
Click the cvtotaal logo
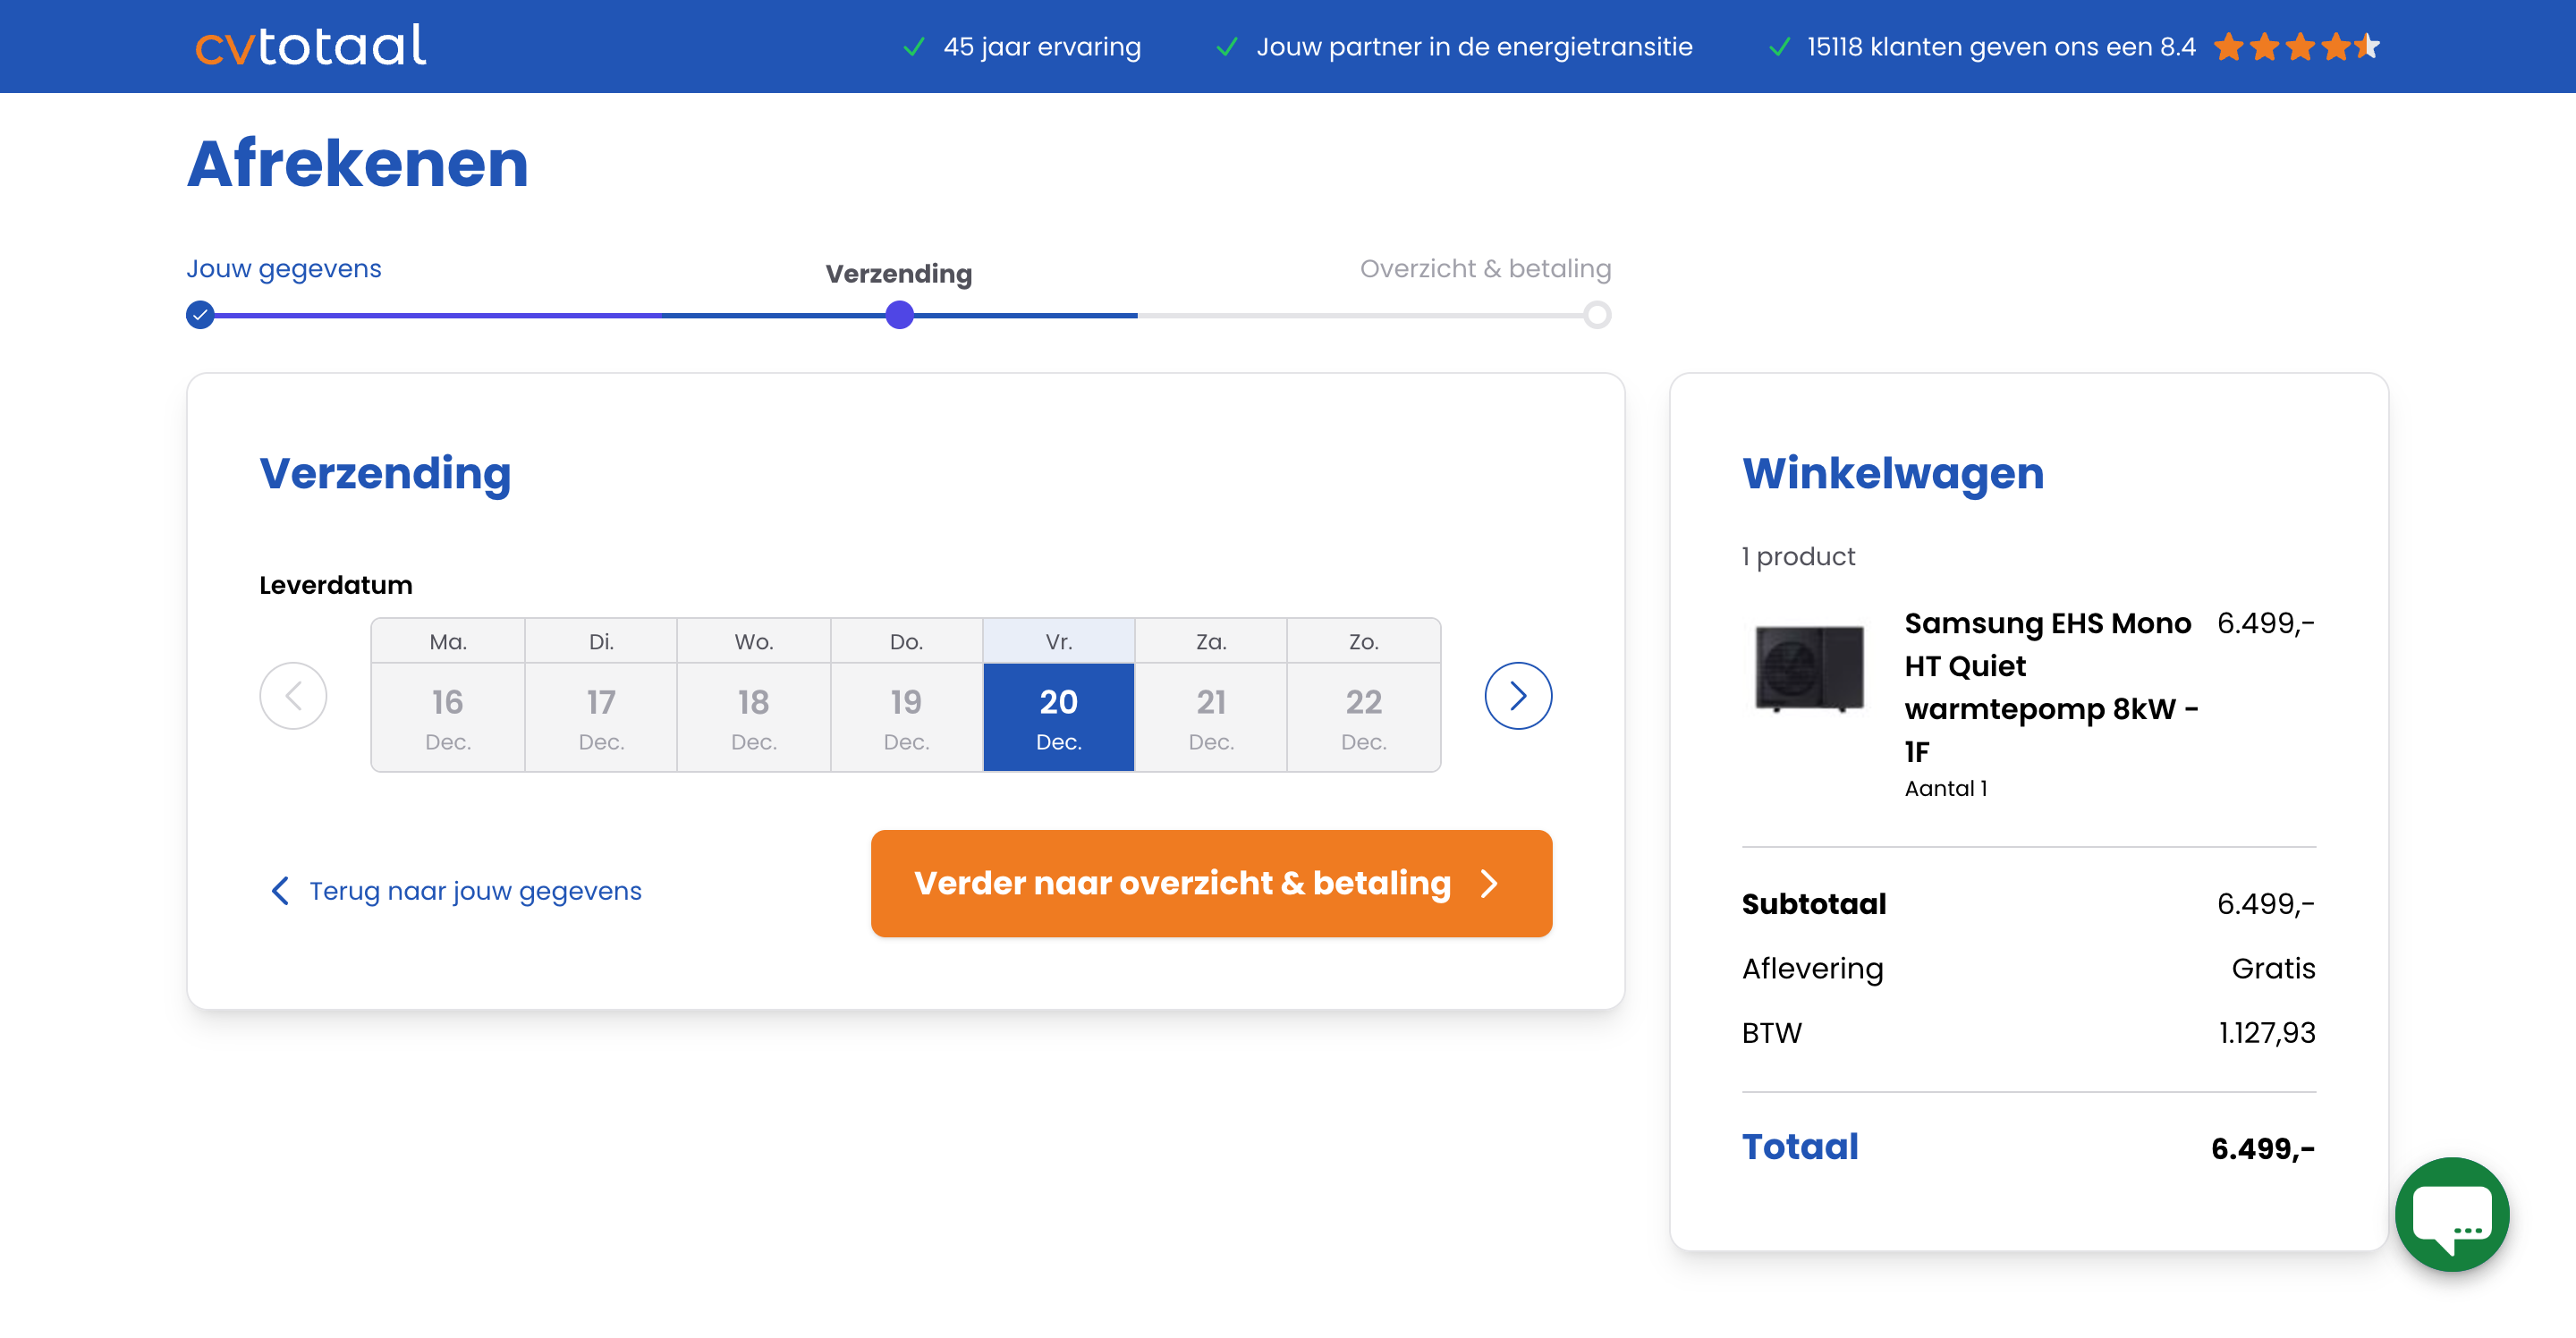click(x=310, y=44)
